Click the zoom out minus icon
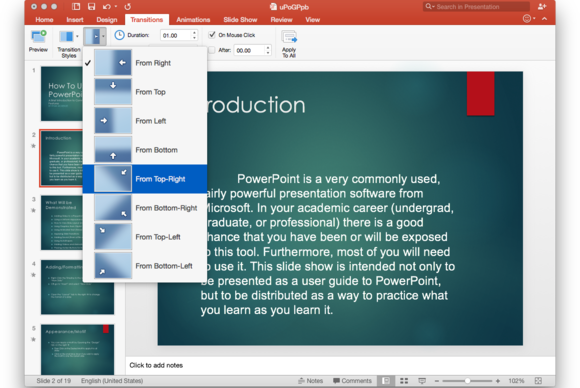 [x=436, y=381]
